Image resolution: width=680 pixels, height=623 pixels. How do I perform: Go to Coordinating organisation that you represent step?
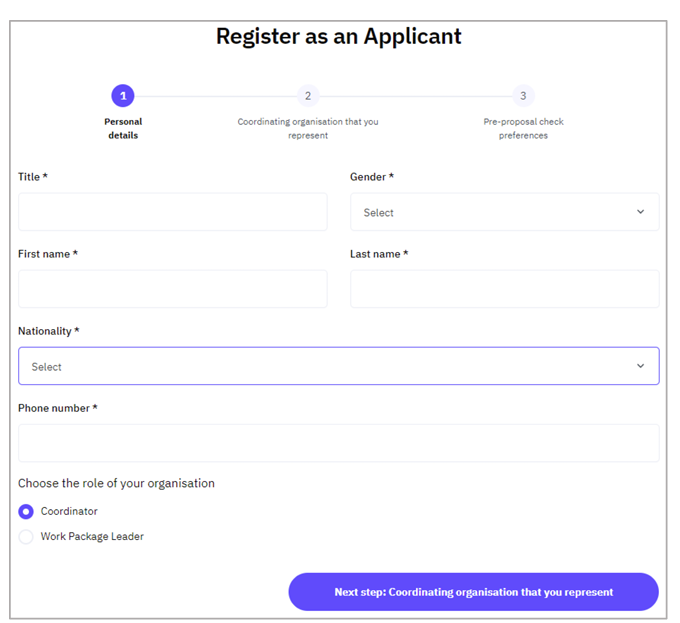(308, 128)
